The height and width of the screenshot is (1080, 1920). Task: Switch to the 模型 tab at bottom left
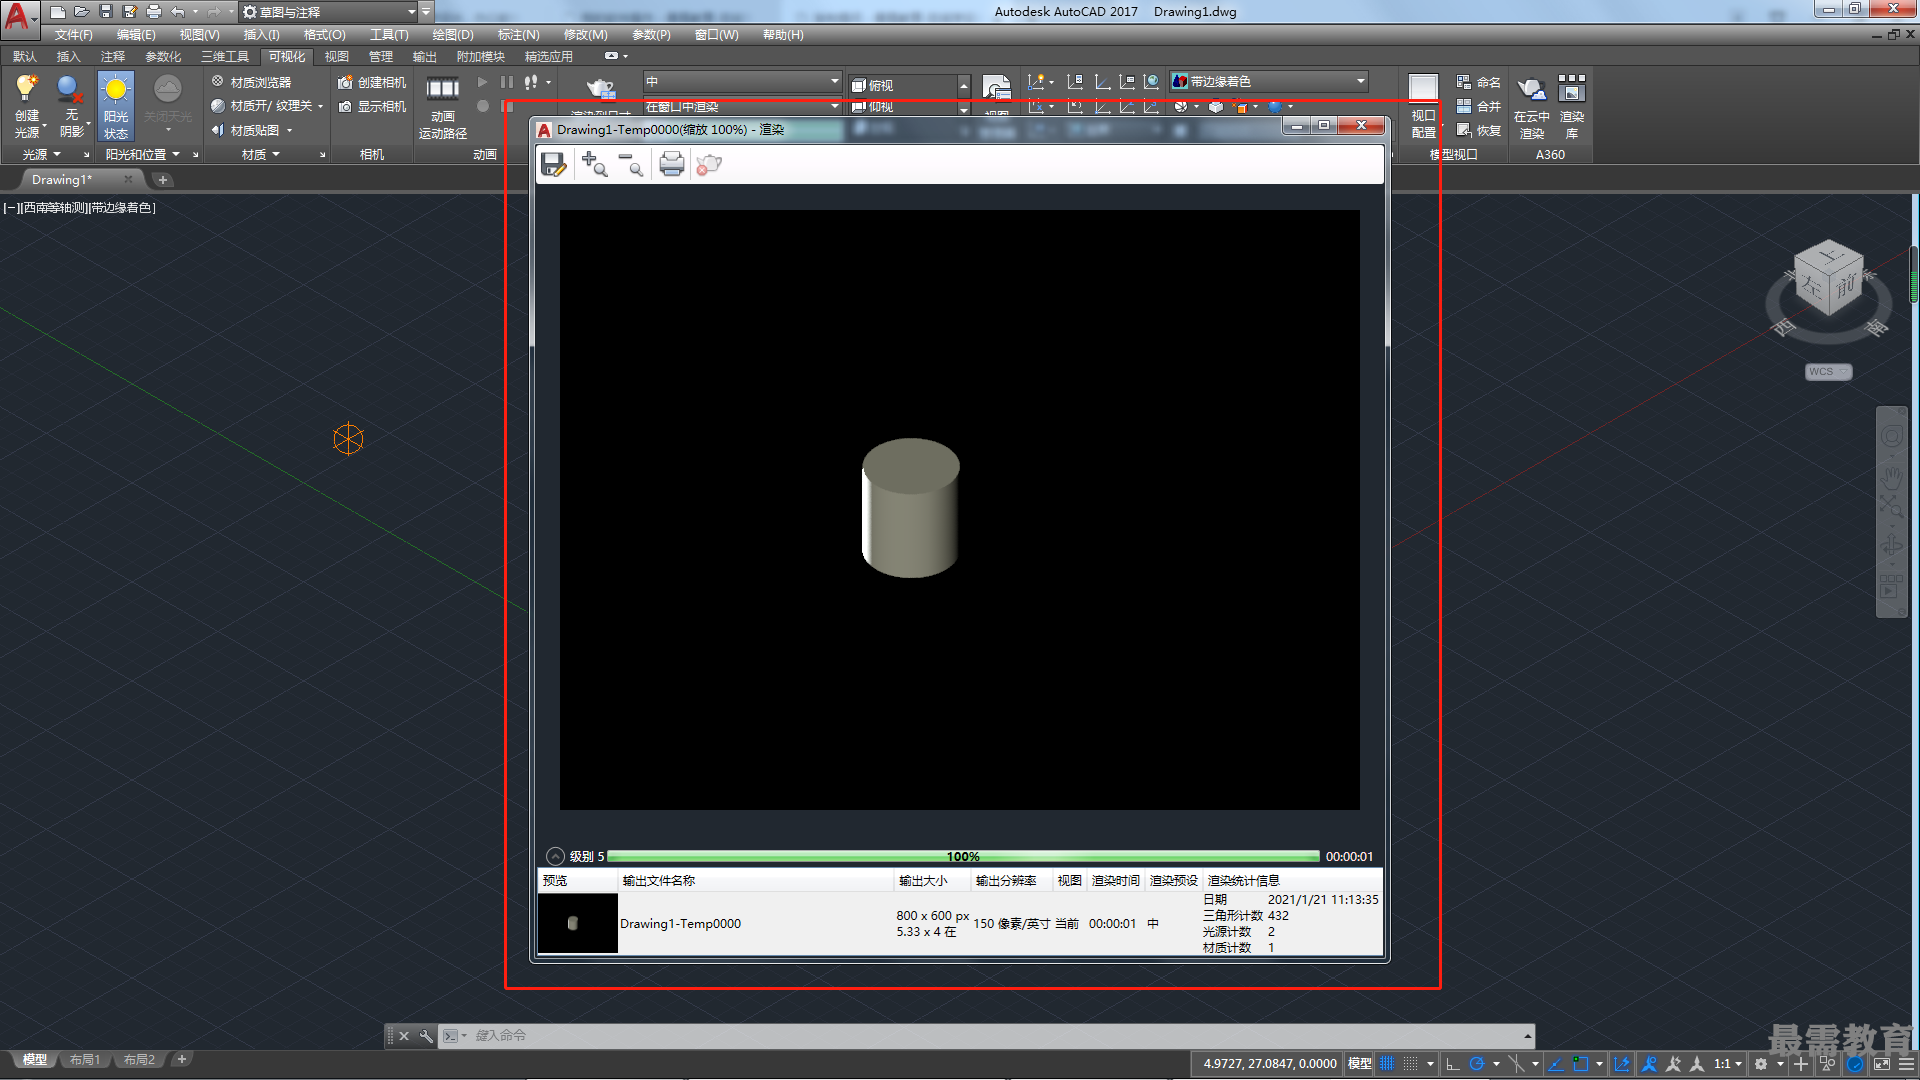pyautogui.click(x=35, y=1060)
